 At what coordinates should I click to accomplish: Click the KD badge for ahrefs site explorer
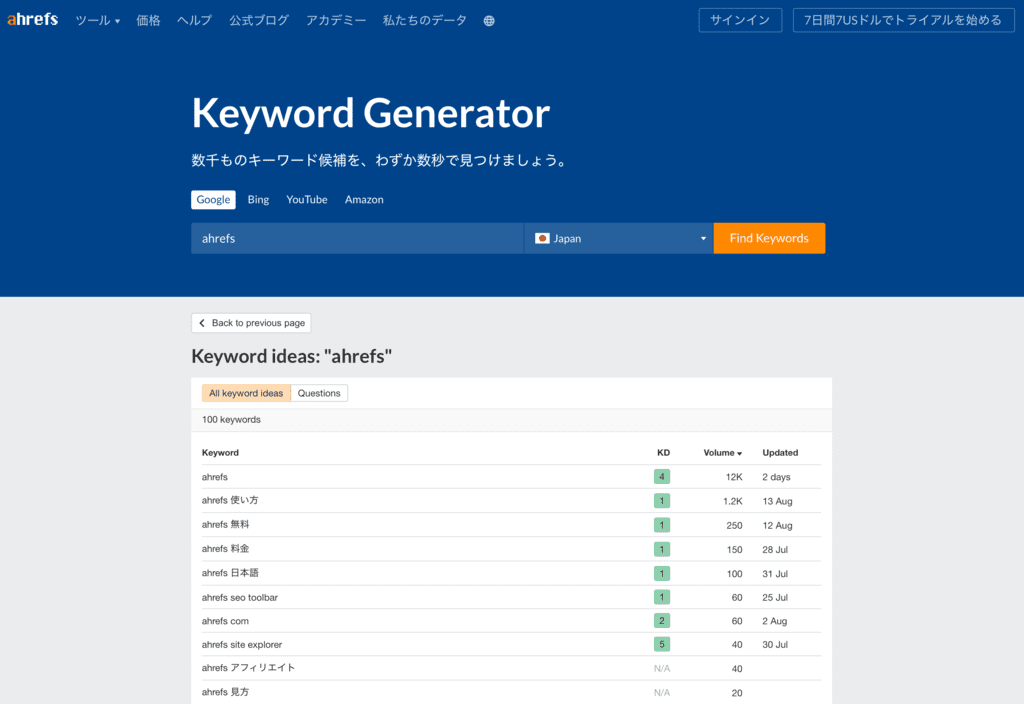tap(662, 645)
